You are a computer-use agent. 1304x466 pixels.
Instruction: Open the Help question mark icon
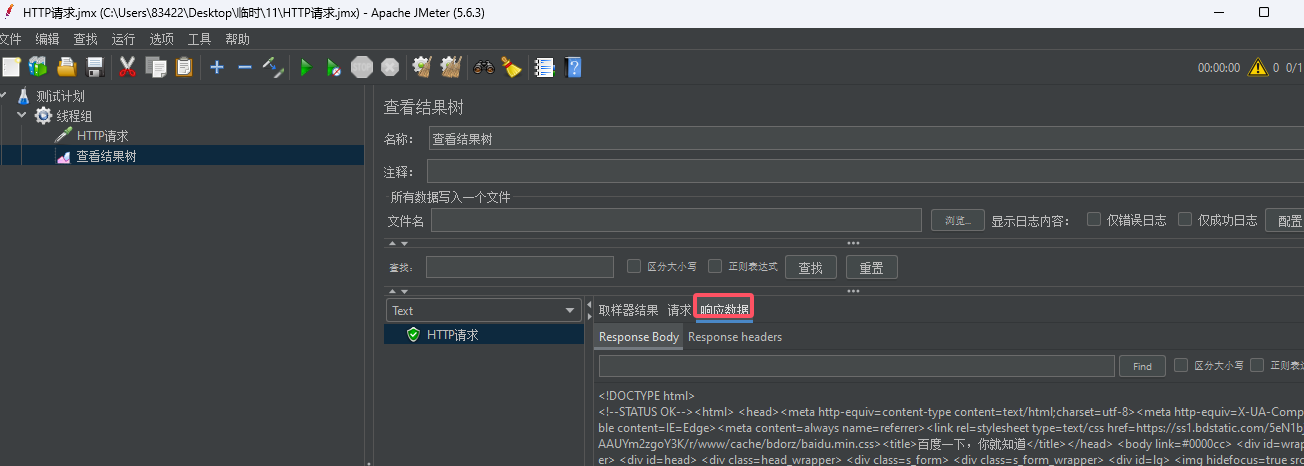click(573, 67)
